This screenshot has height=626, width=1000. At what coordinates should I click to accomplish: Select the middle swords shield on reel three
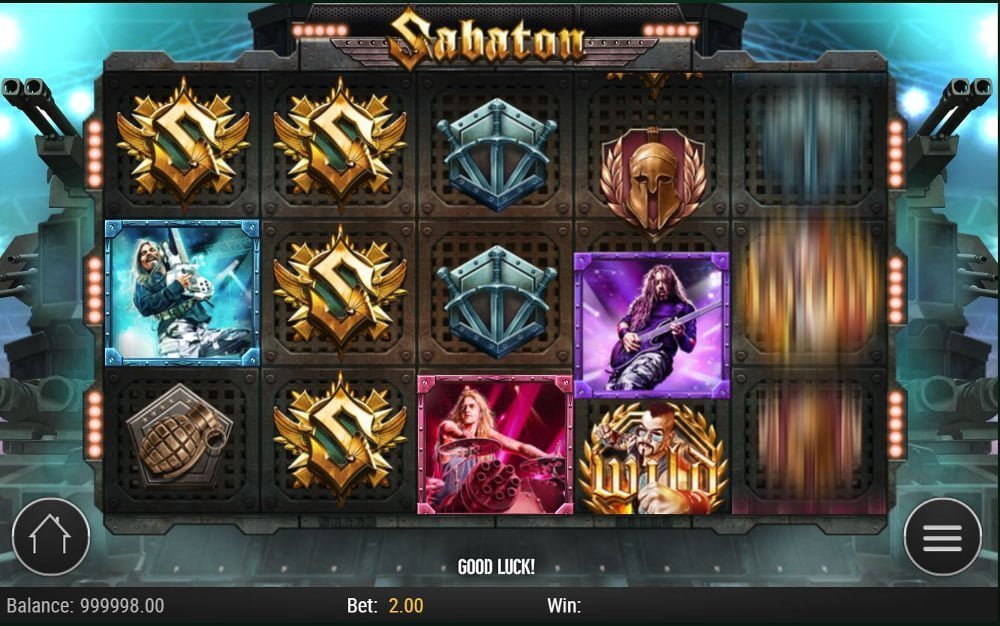click(x=496, y=301)
